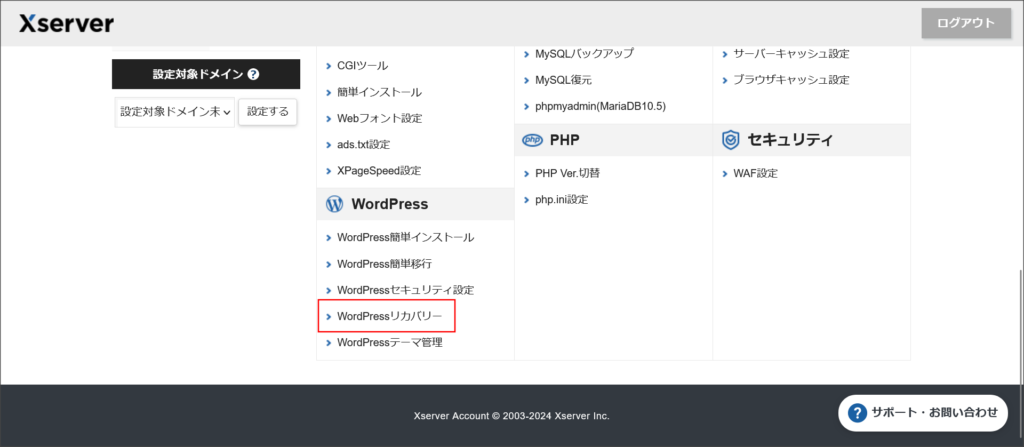Image resolution: width=1024 pixels, height=447 pixels.
Task: Click the セキュリティ section heading text
Action: point(790,140)
